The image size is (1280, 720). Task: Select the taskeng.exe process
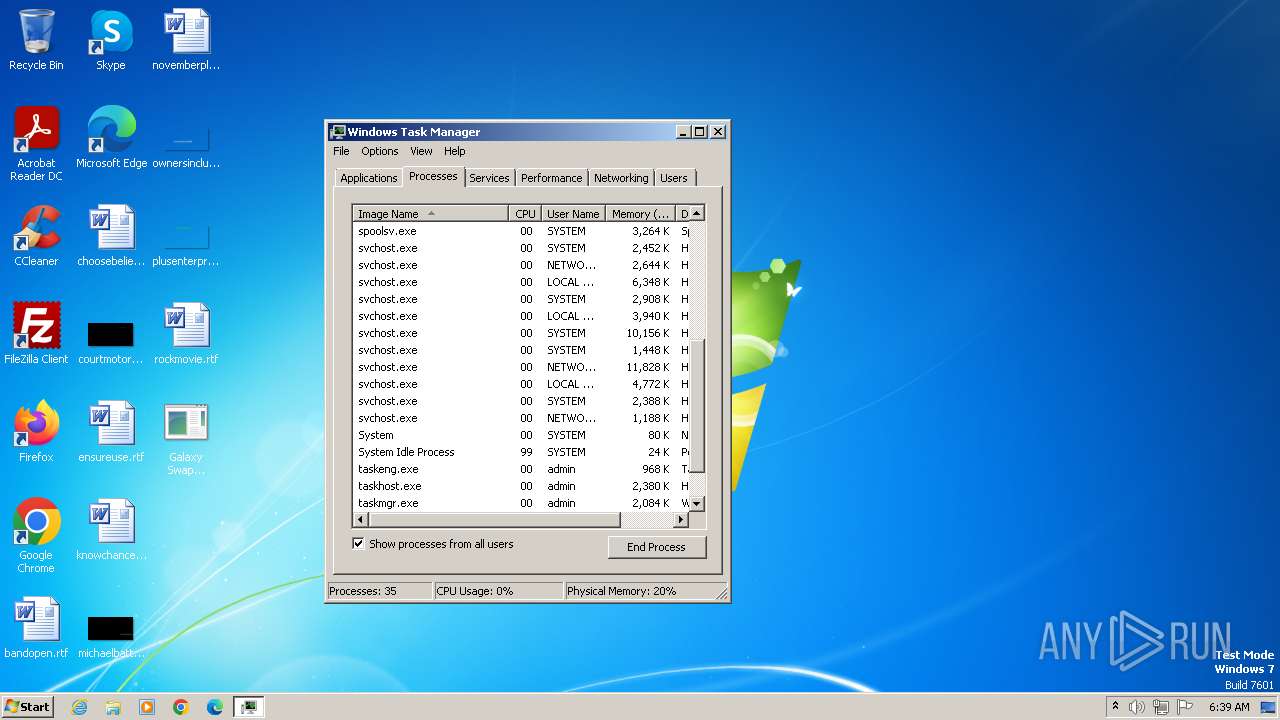pos(521,469)
